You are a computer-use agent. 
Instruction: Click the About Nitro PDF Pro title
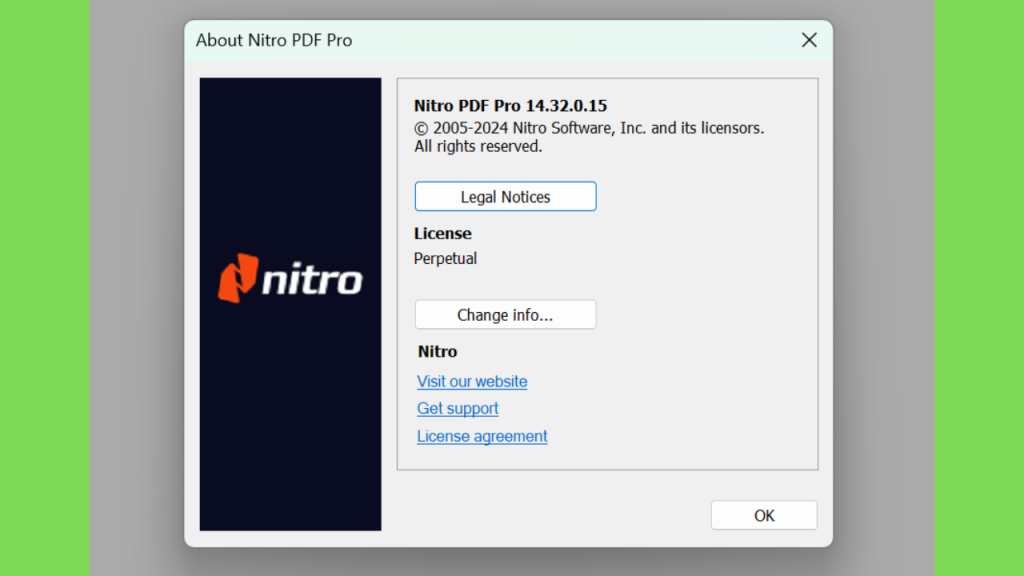coord(274,40)
